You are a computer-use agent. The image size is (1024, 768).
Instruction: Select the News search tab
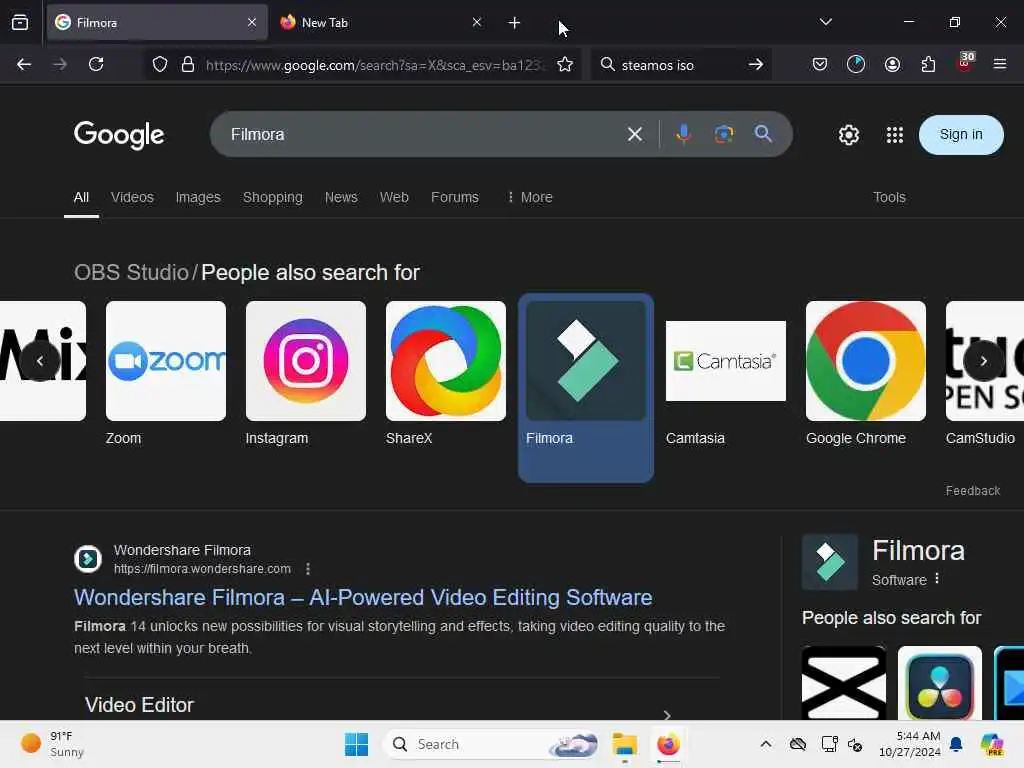pyautogui.click(x=341, y=197)
